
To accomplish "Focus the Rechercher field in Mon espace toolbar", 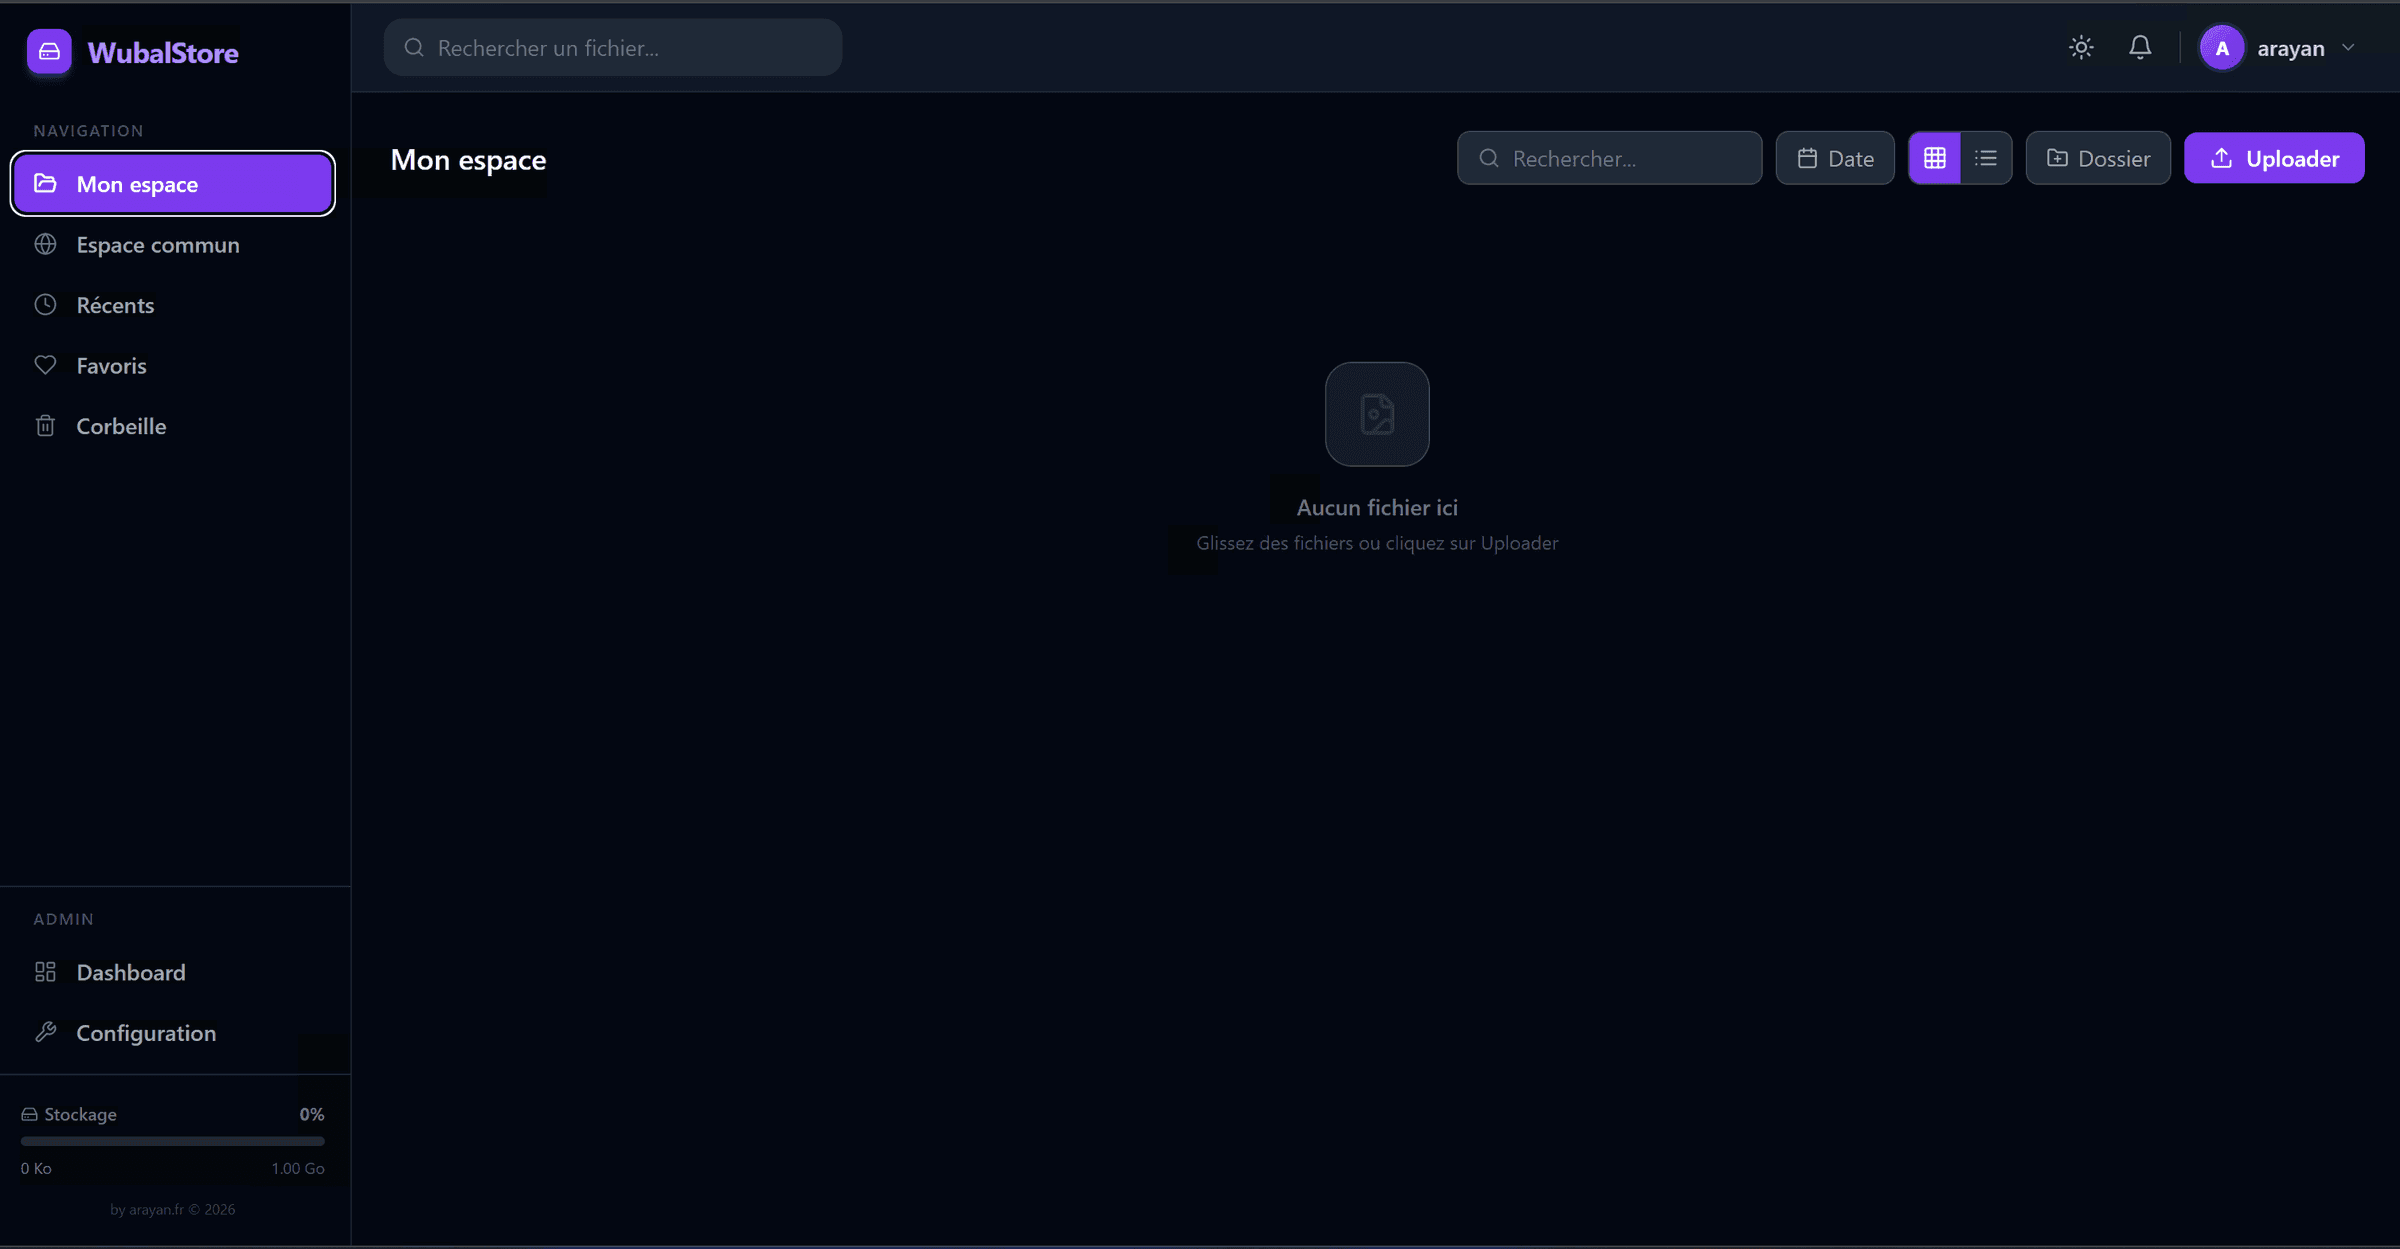I will point(1609,158).
